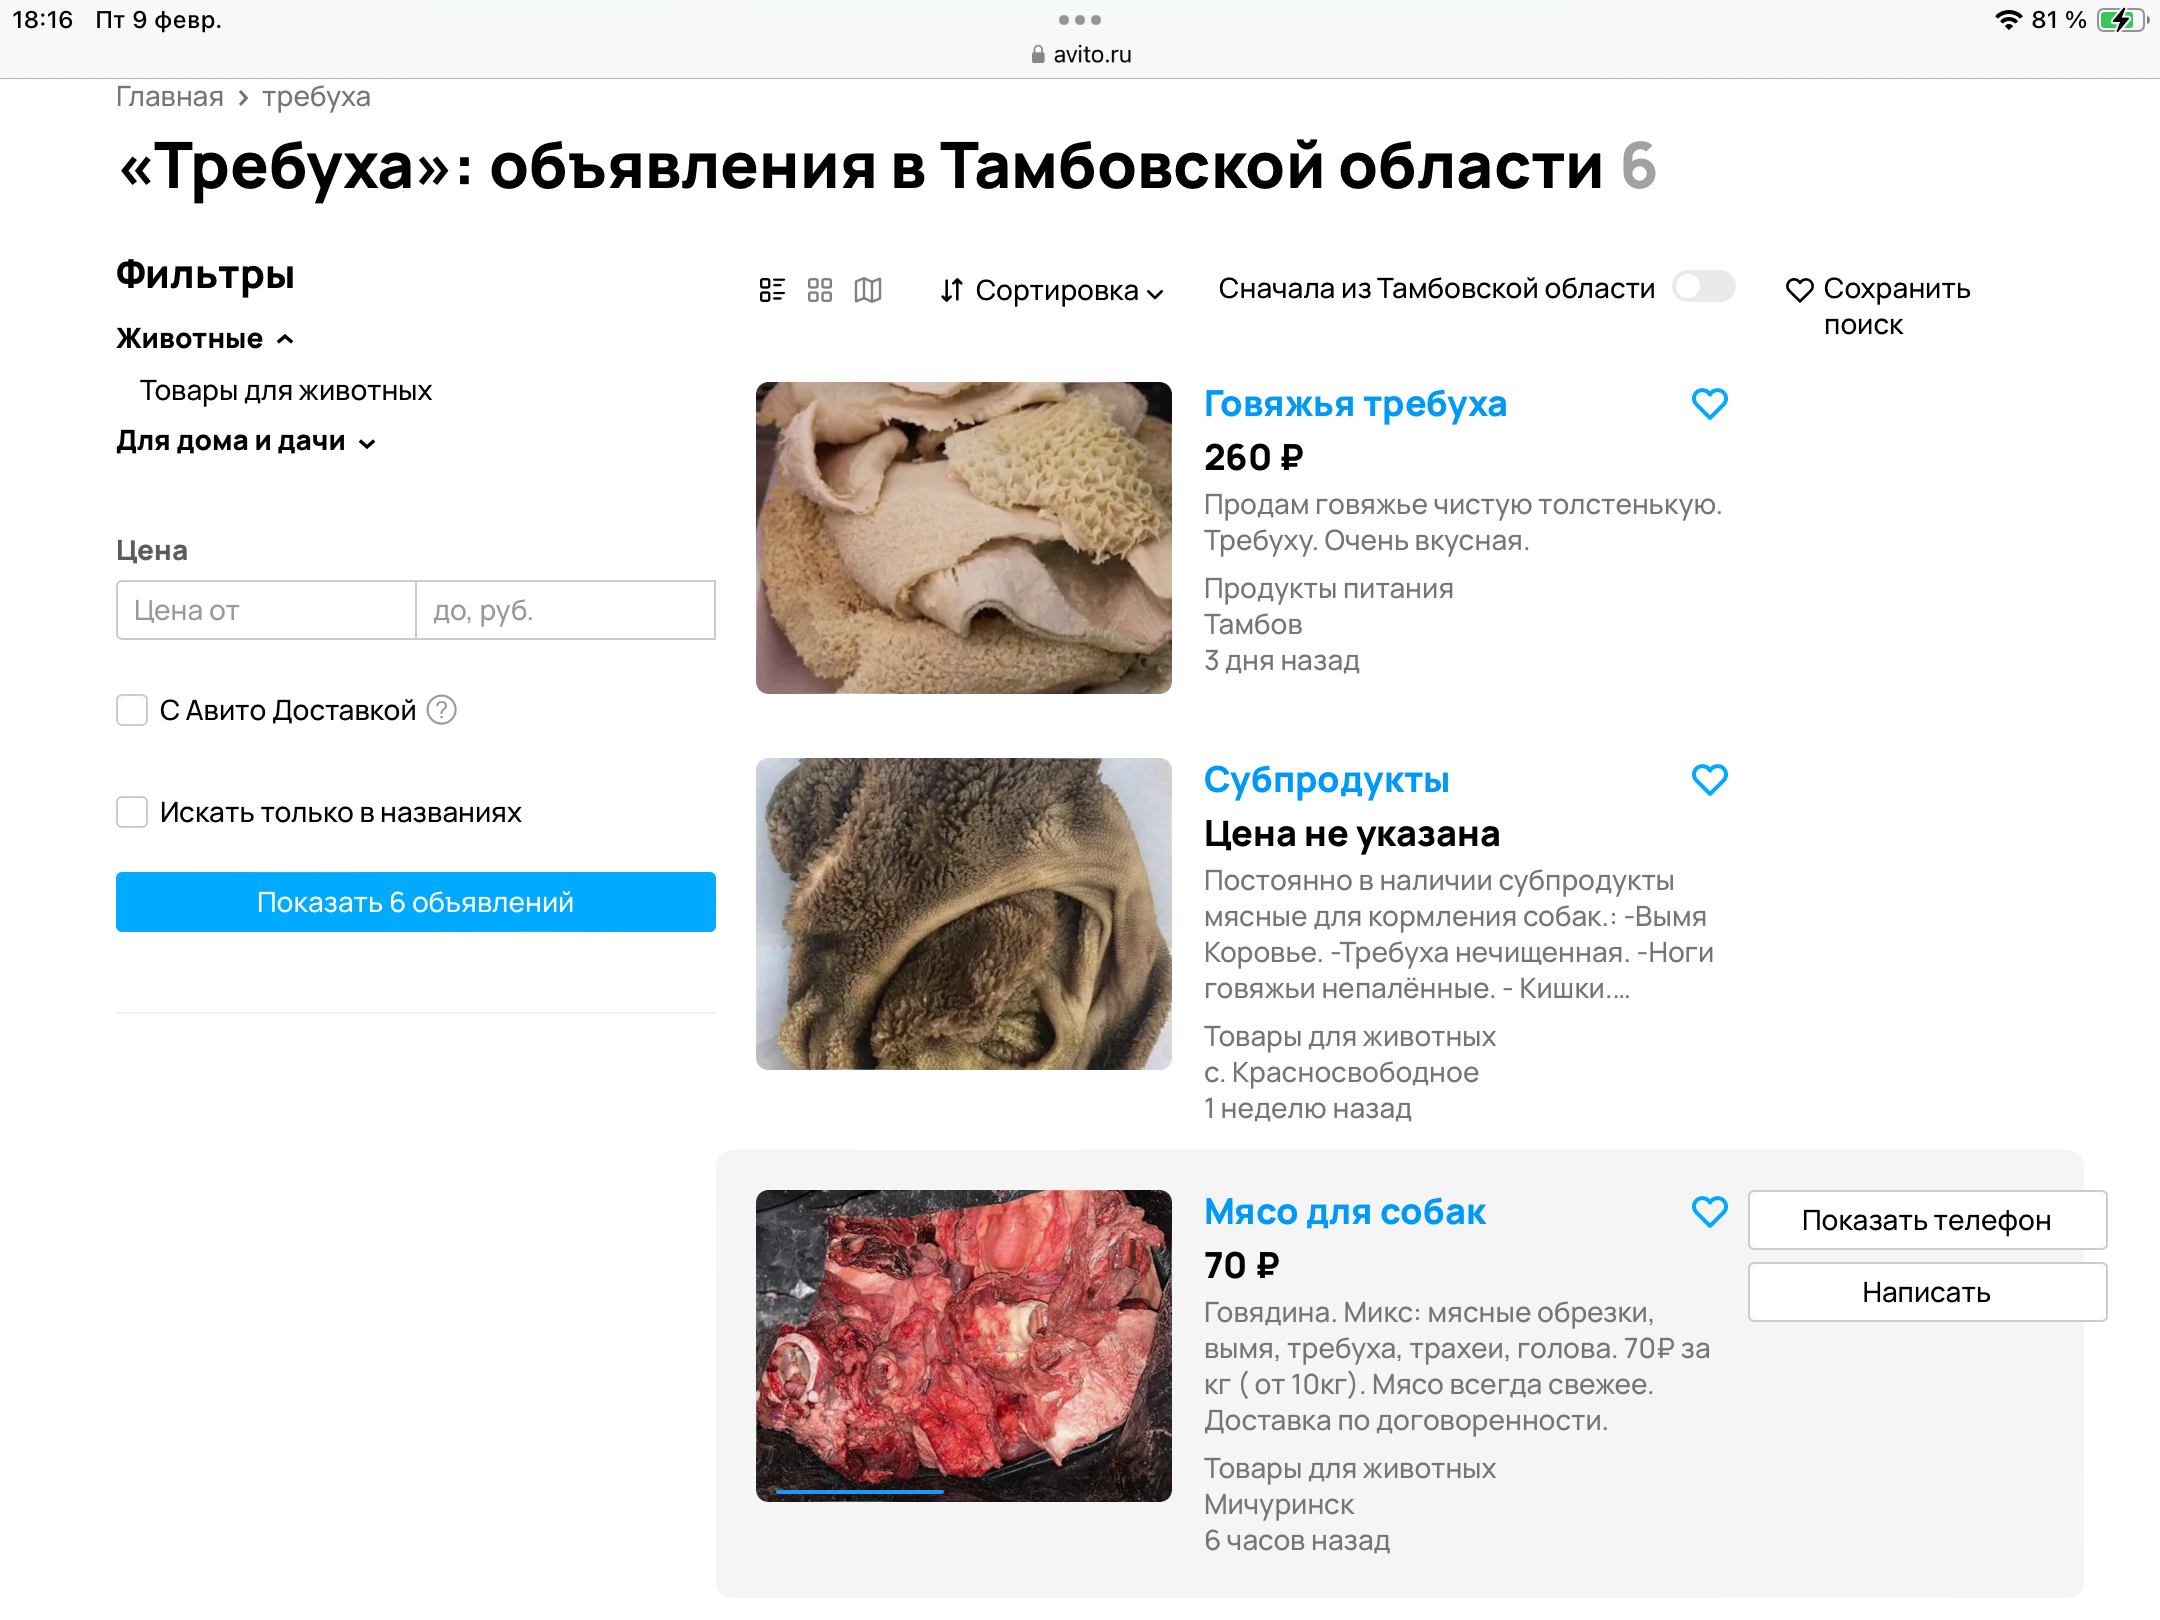The image size is (2160, 1620).
Task: Click Показать телефон button
Action: (1926, 1220)
